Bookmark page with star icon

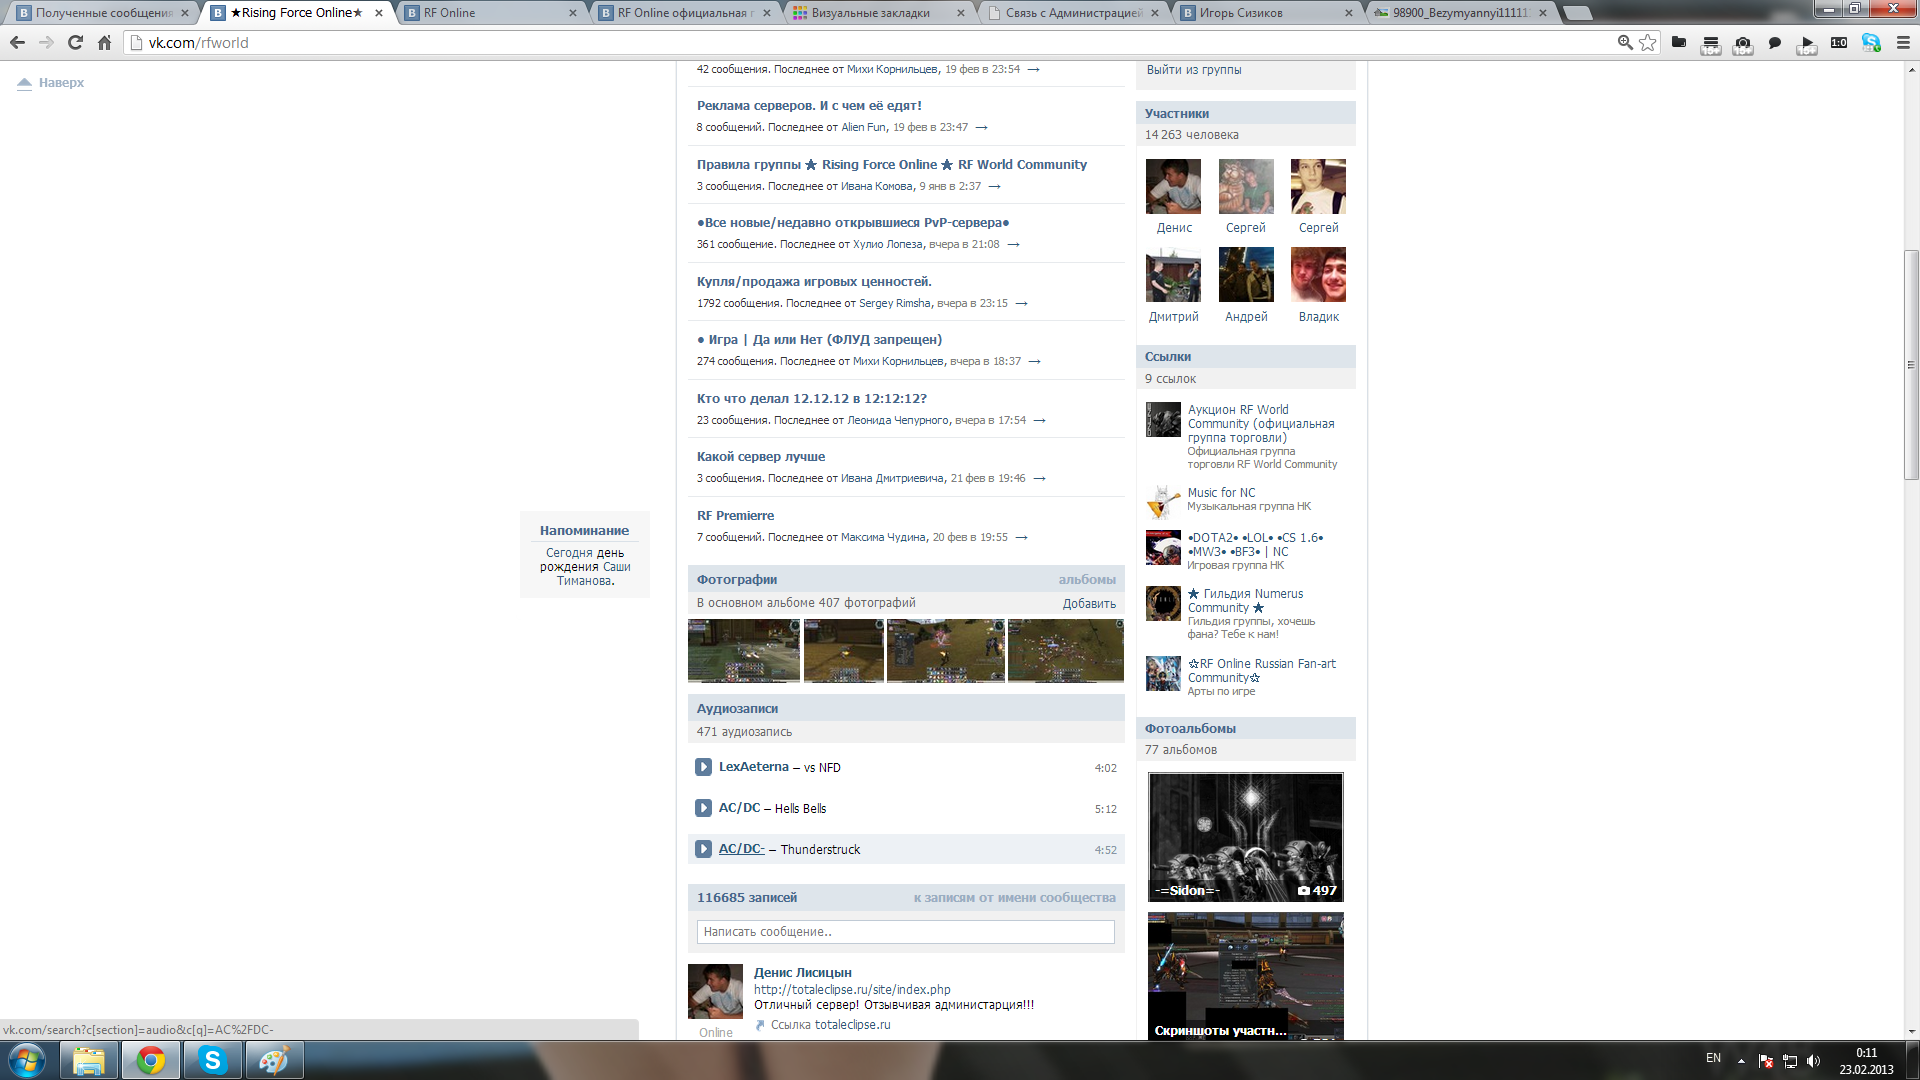tap(1648, 42)
